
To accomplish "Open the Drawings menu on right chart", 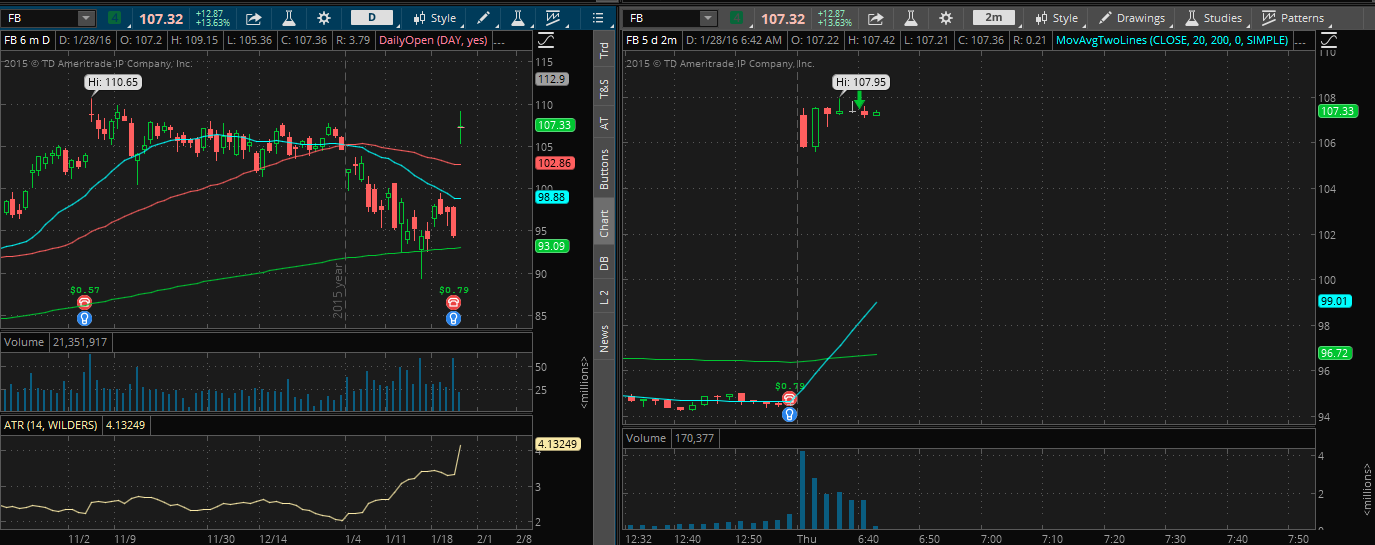I will click(1132, 18).
